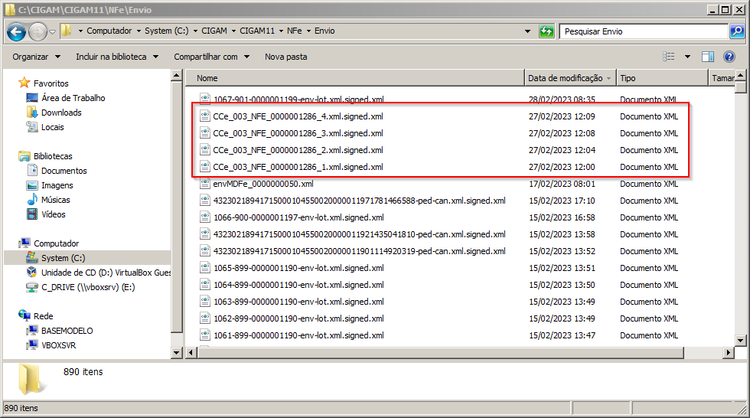Click the change view icon
Viewport: 750px width, 418px height.
669,57
